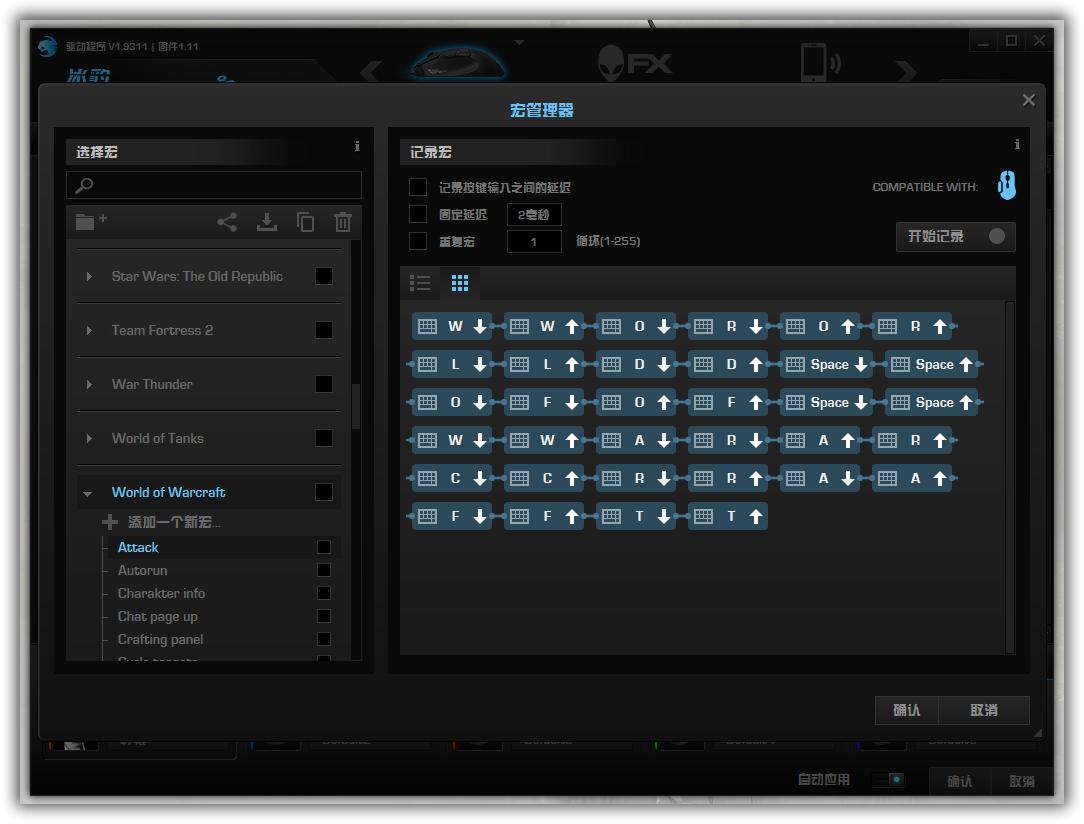1084x824 pixels.
Task: Check the Attack macro box
Action: [324, 547]
